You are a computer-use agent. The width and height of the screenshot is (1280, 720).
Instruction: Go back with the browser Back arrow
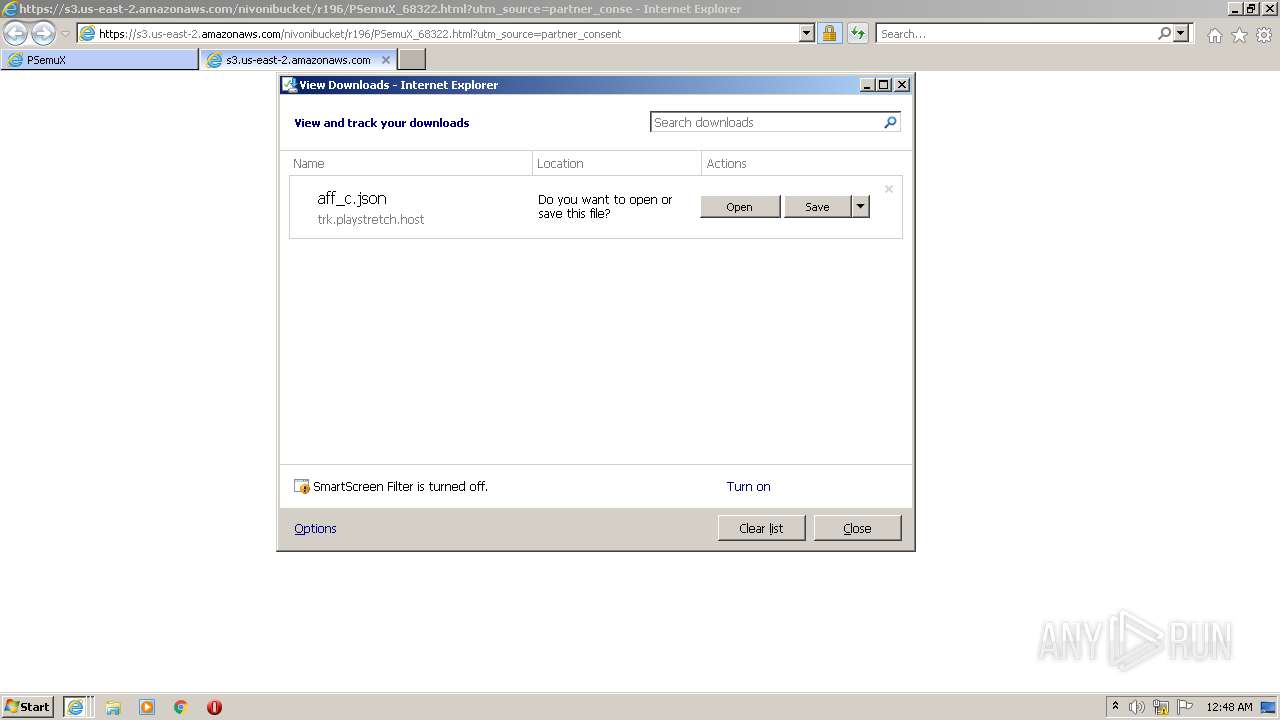pos(16,33)
